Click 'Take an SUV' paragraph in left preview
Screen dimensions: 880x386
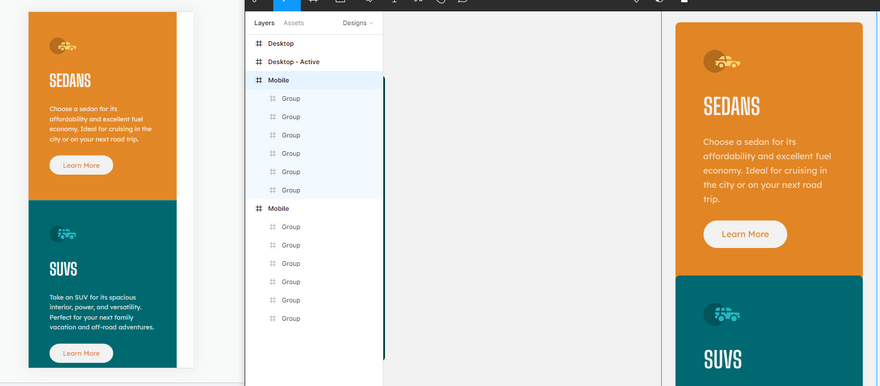point(102,312)
